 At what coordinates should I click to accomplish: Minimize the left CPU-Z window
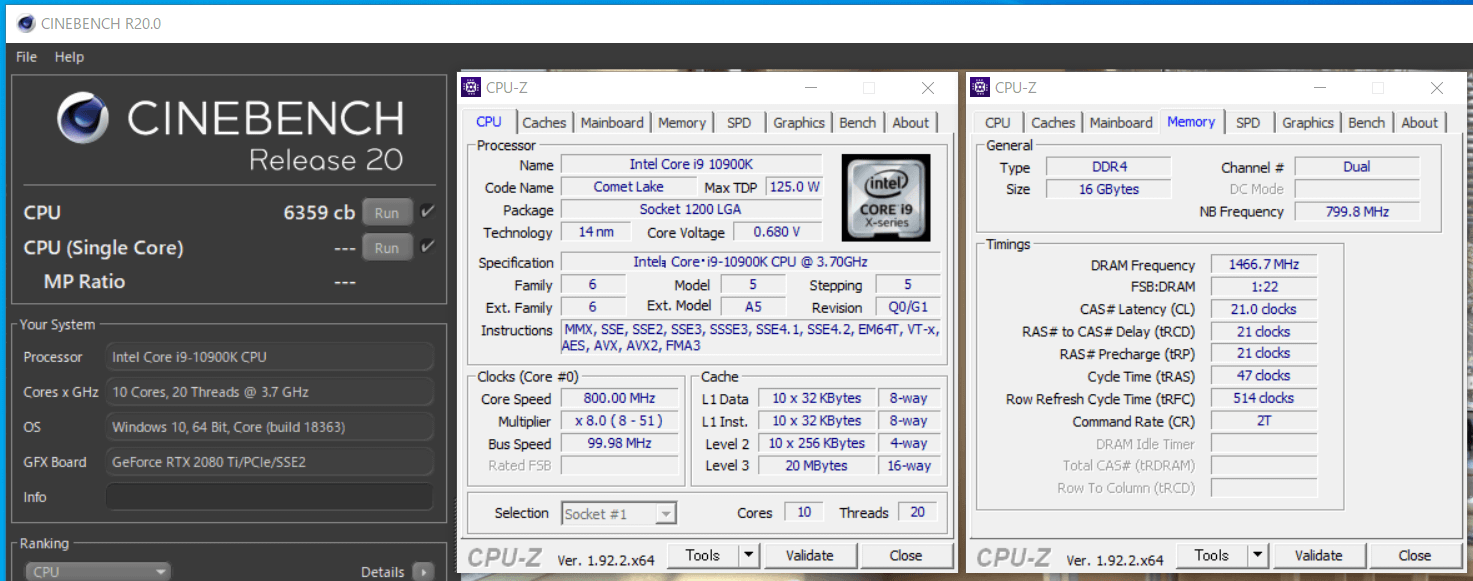810,88
